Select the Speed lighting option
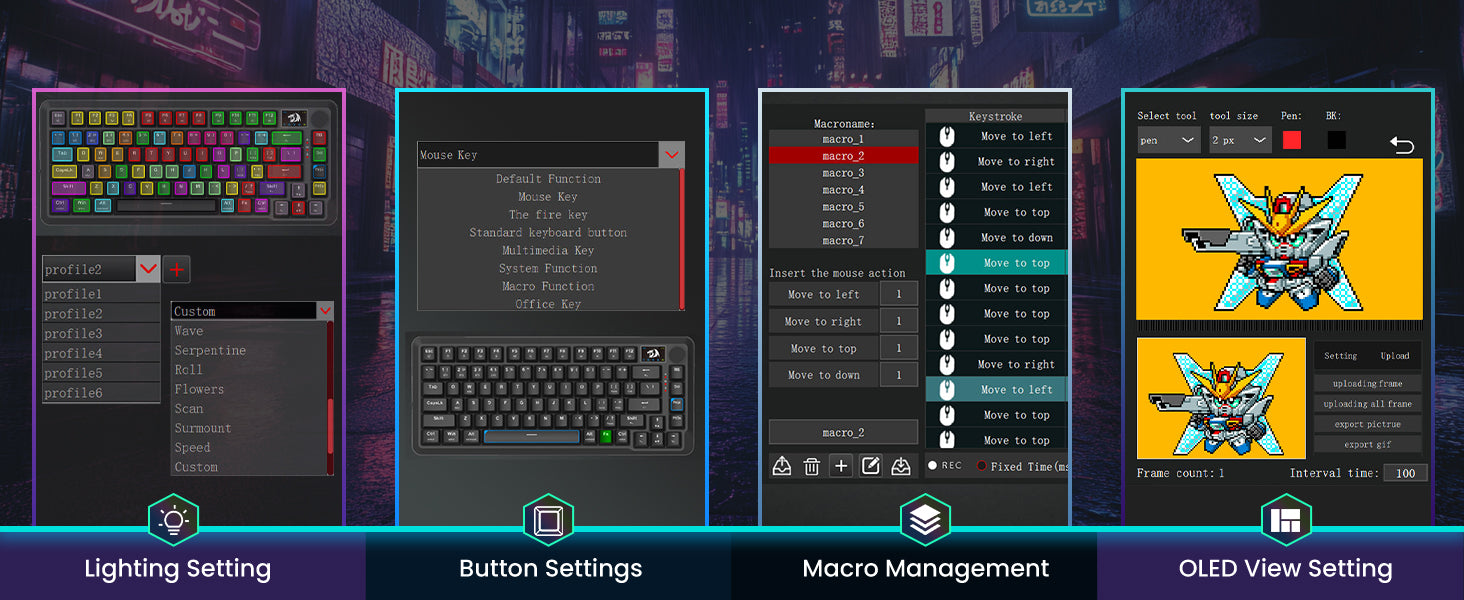1464x600 pixels. [192, 448]
